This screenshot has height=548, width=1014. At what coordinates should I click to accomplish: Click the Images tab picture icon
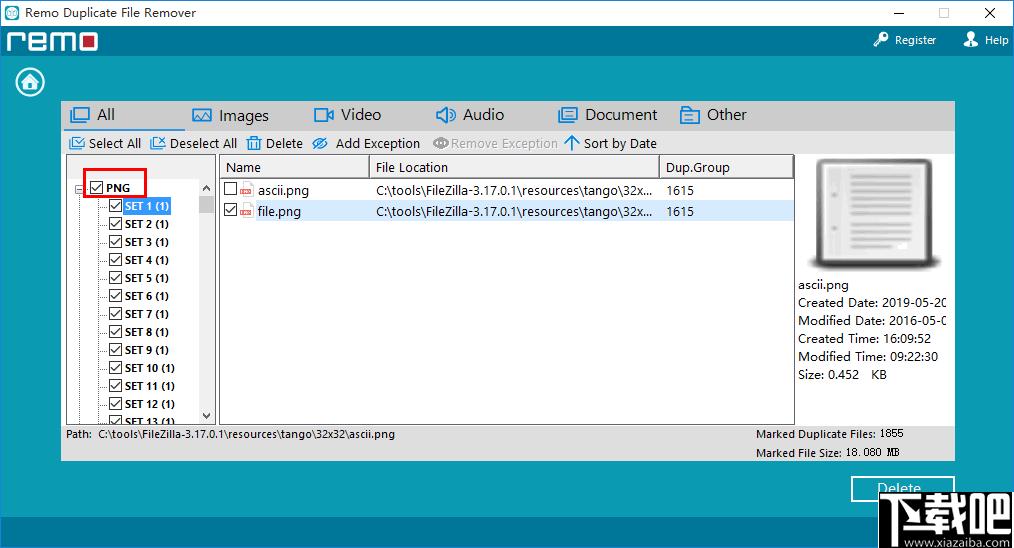pos(202,116)
